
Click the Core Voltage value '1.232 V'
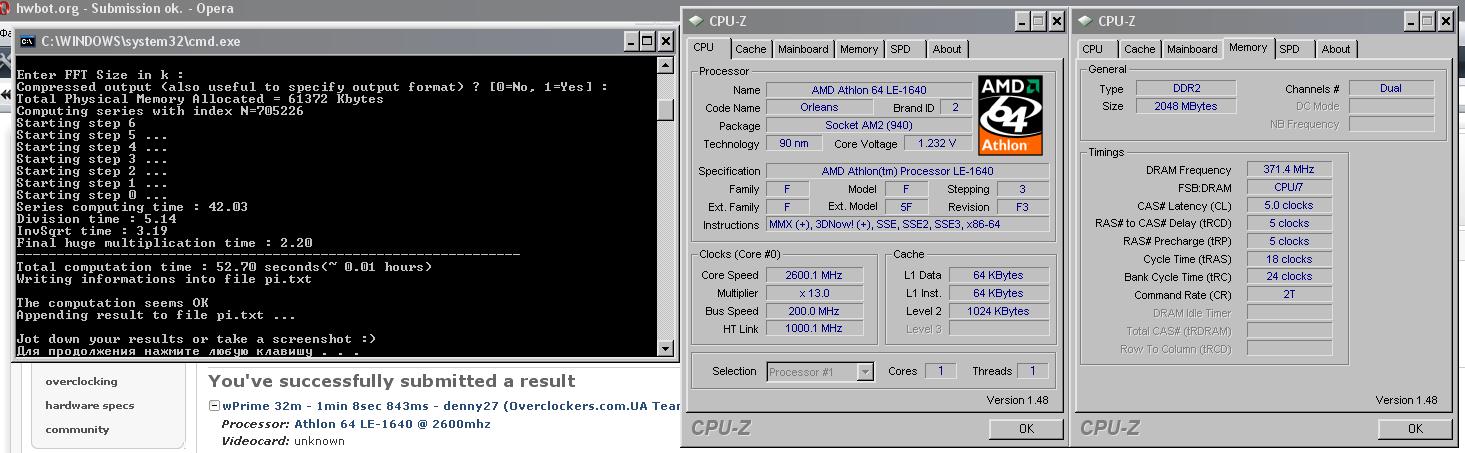click(936, 144)
